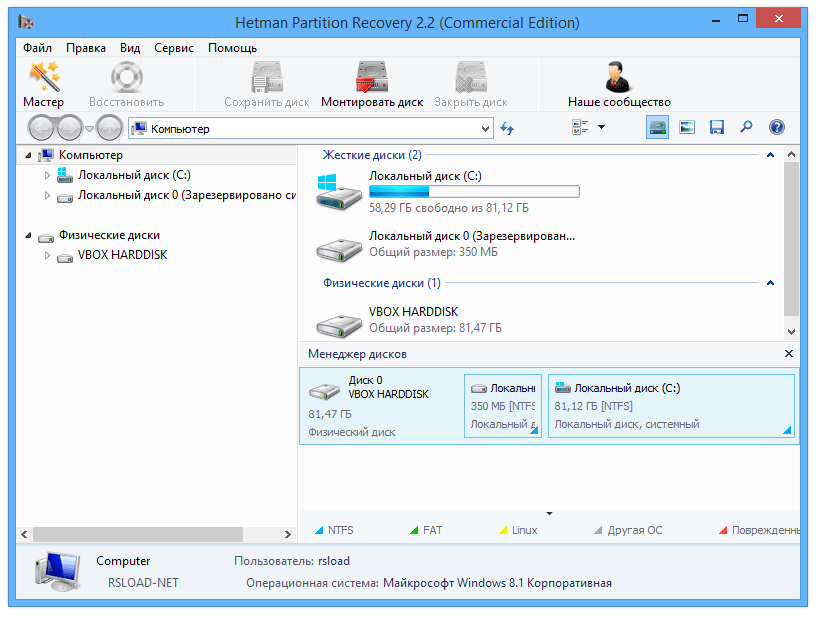Minimize the Hetman Partition Recovery window
Image resolution: width=818 pixels, height=626 pixels.
coord(716,20)
